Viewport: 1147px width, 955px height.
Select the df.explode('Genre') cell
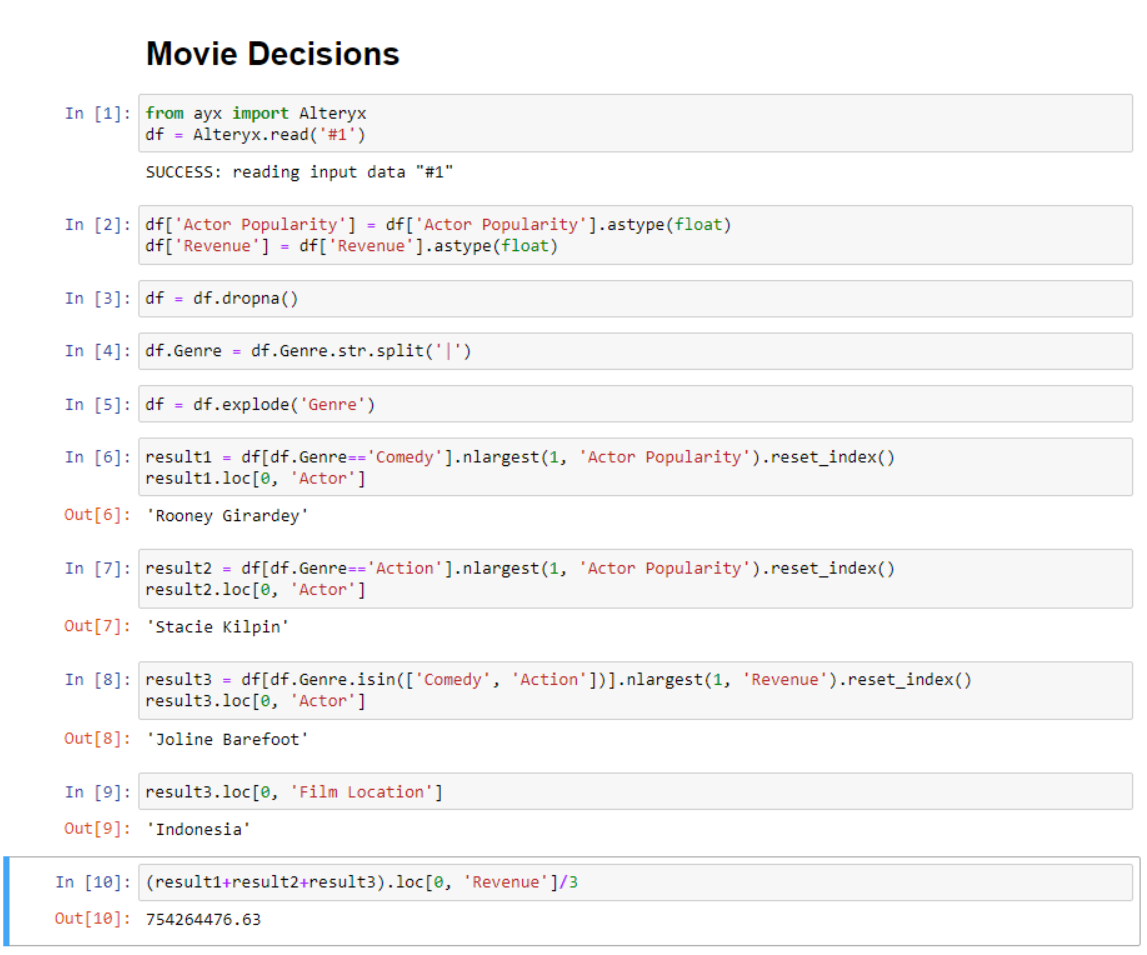coord(400,404)
